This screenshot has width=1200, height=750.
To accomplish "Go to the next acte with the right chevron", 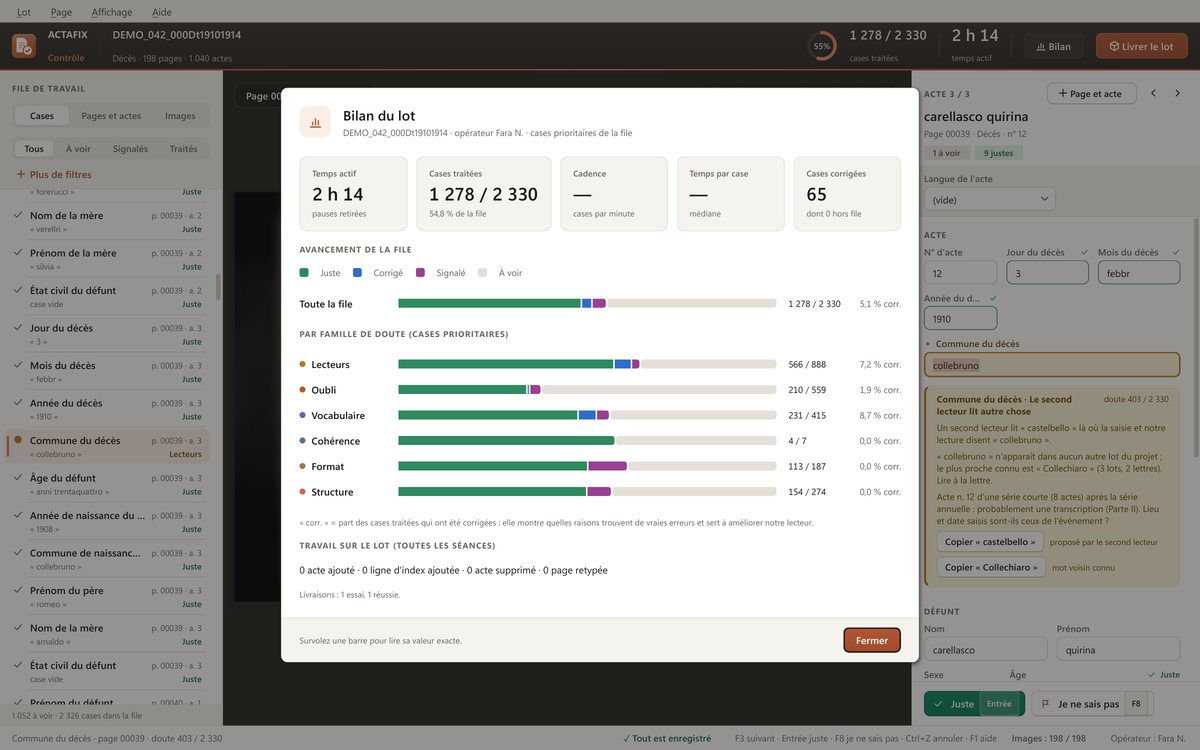I will click(x=1179, y=93).
